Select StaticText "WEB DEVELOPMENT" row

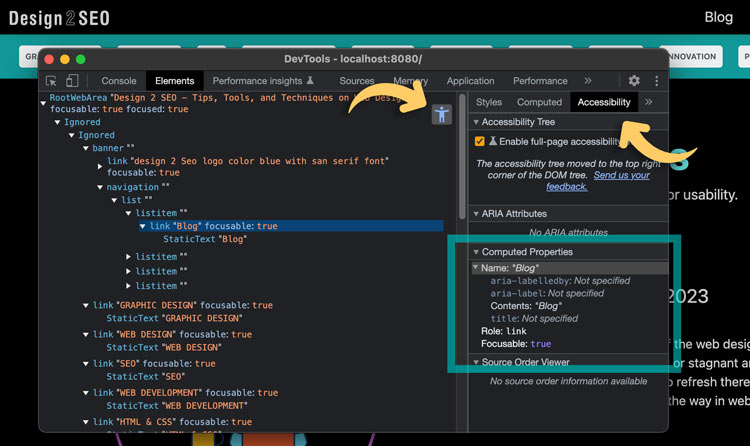click(177, 406)
